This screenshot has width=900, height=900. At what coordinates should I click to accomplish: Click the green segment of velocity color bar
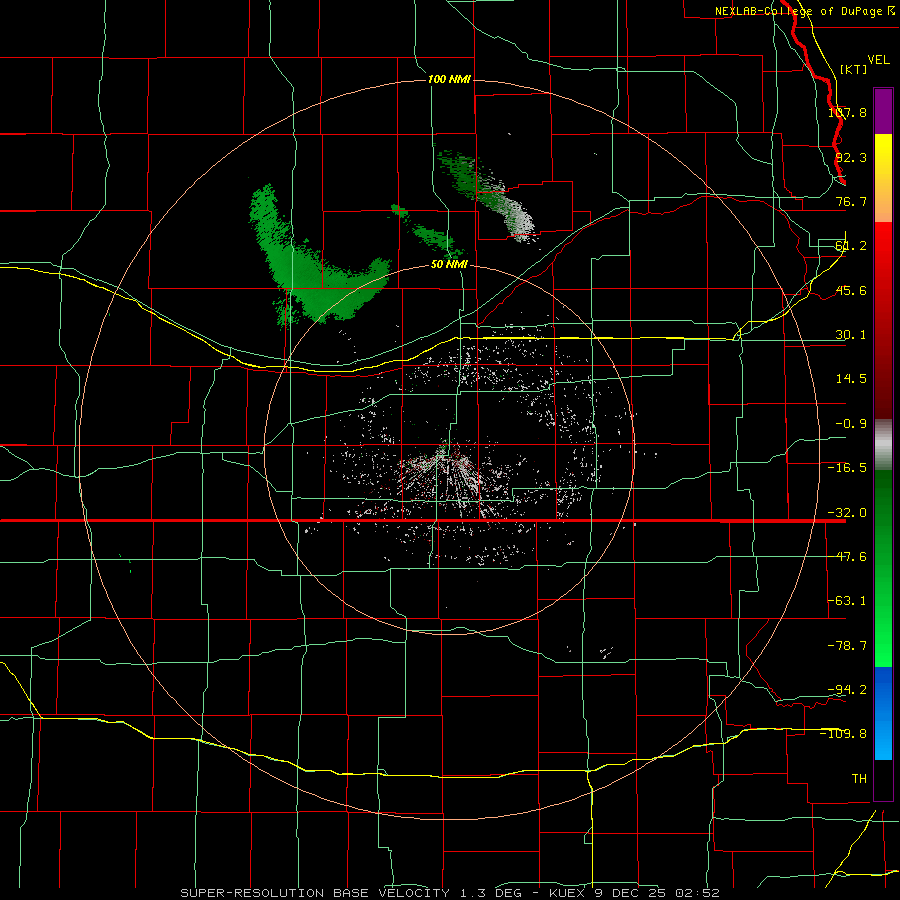(x=883, y=568)
